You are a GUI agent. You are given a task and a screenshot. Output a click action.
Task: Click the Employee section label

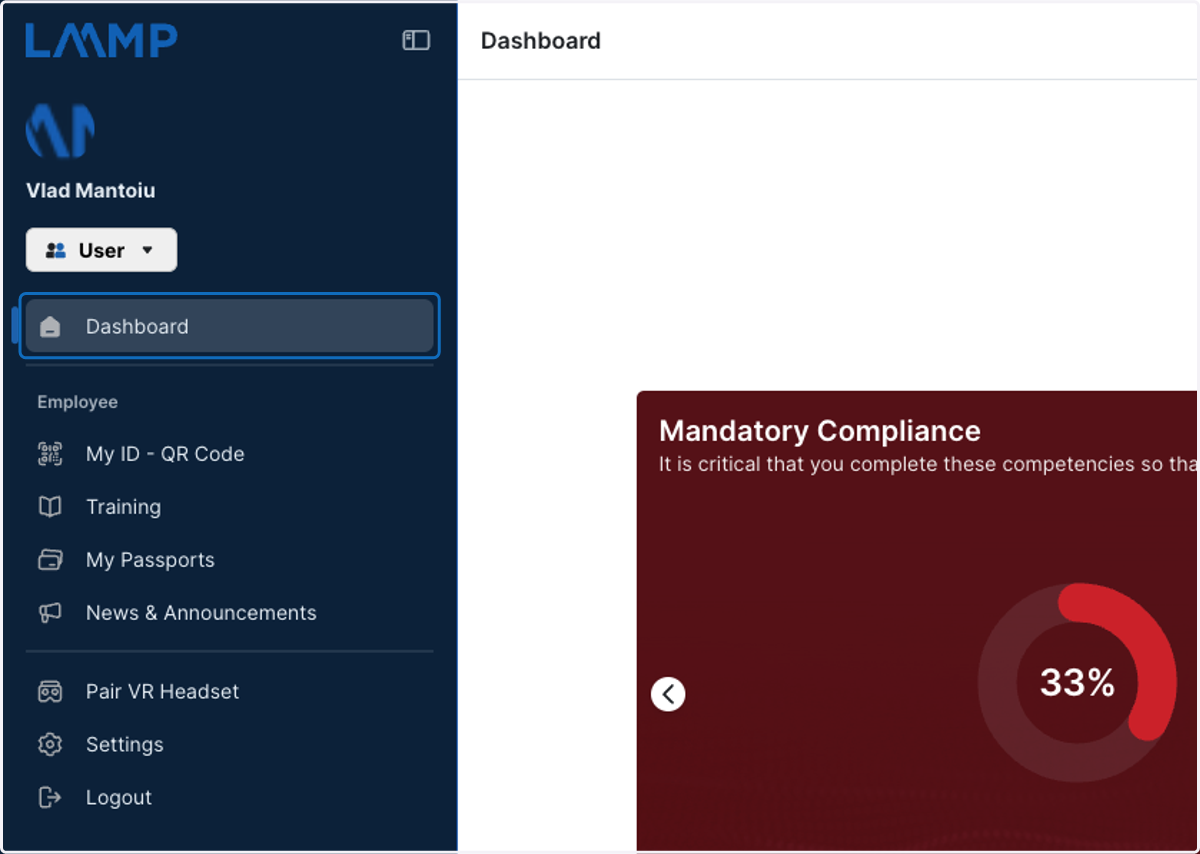78,402
